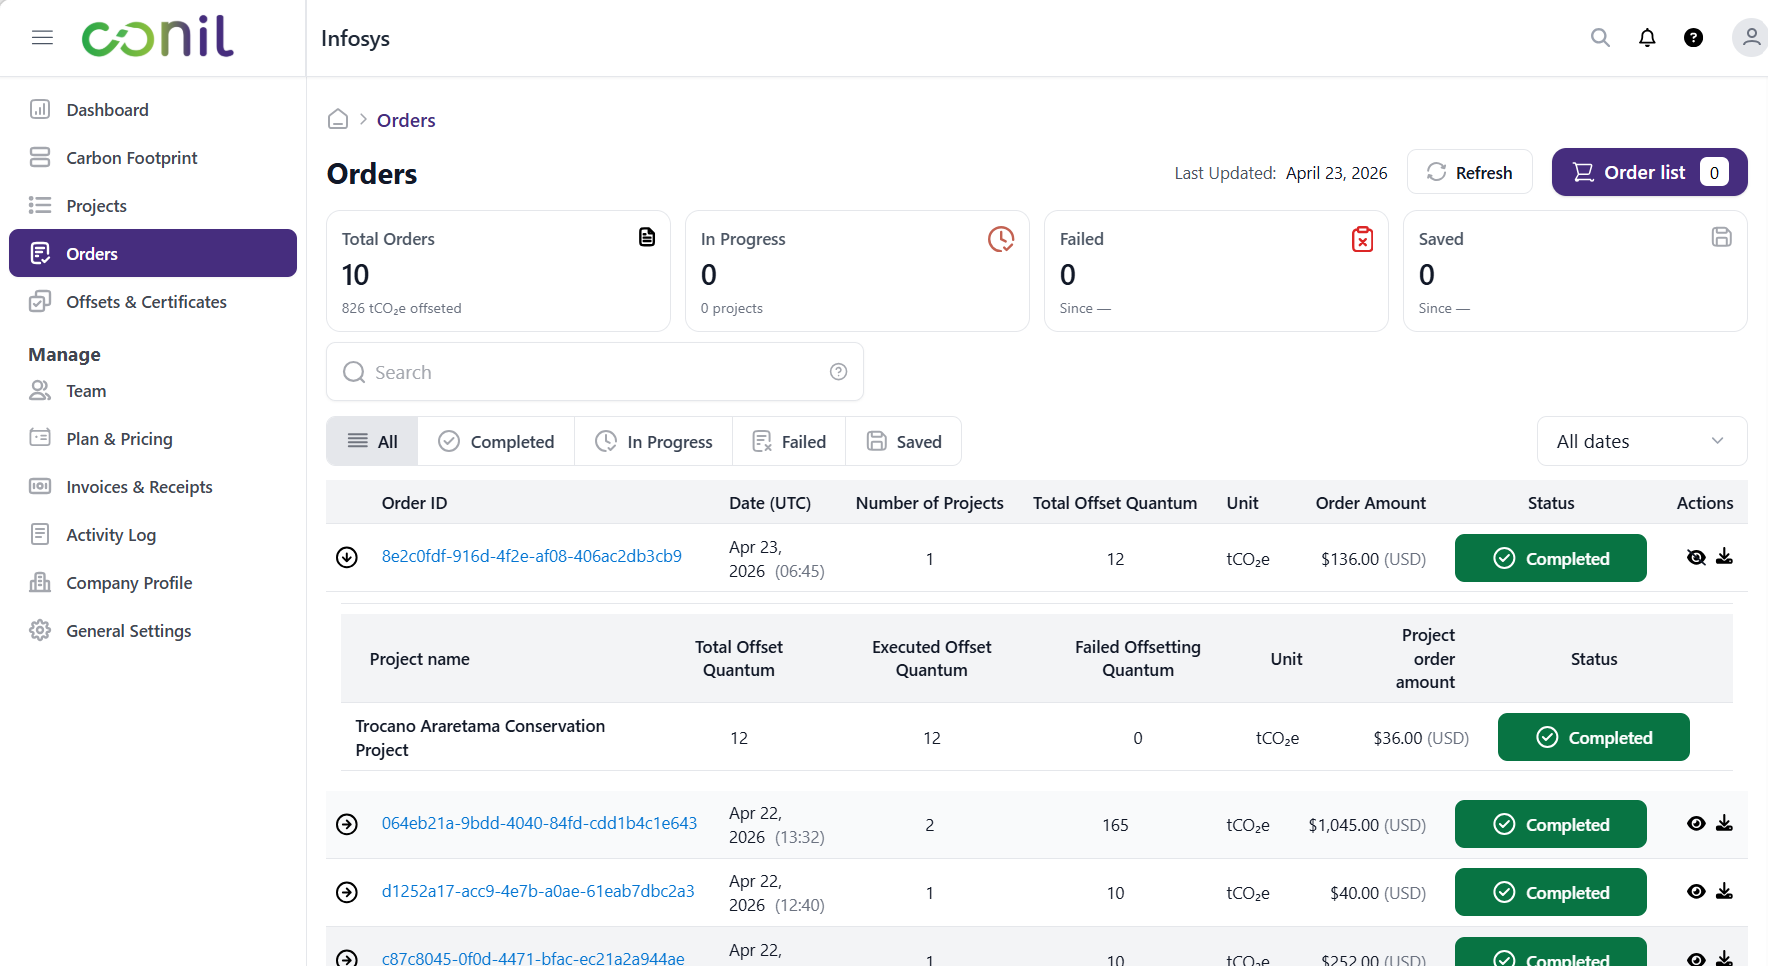Collapse the expanded 8e2c0fdf order row

[x=347, y=557]
